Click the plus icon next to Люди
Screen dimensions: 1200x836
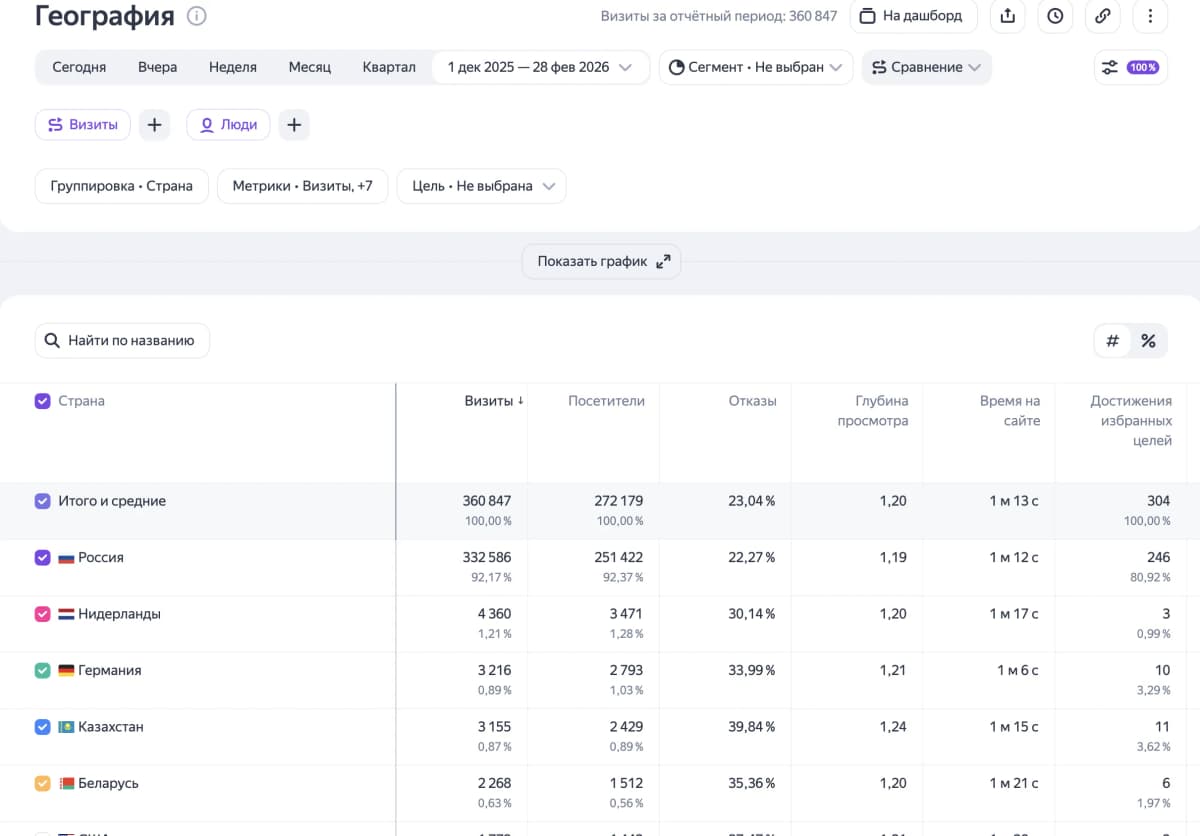[x=293, y=124]
